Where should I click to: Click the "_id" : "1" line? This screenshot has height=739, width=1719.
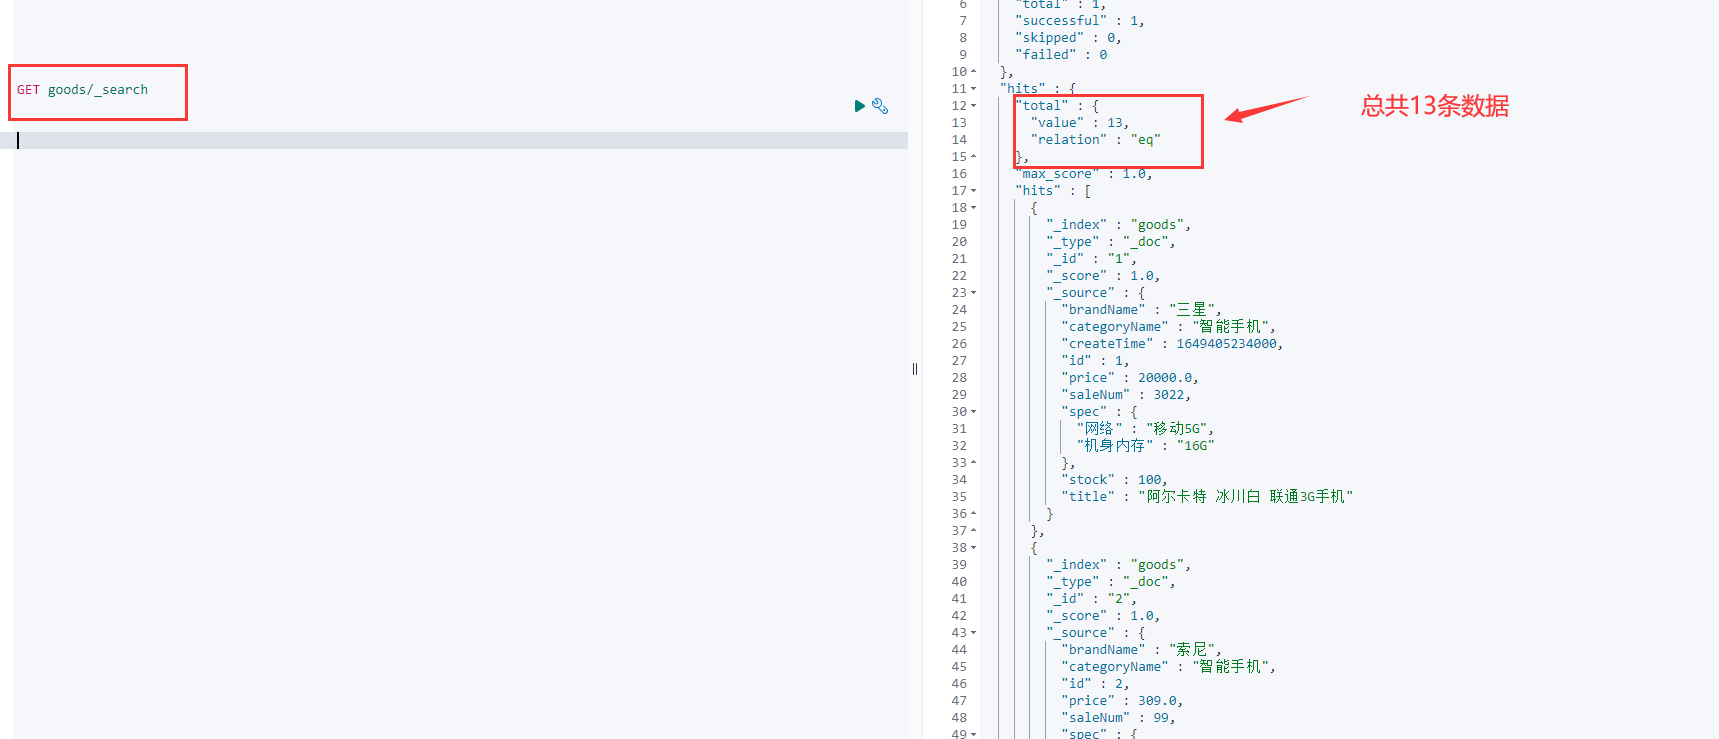tap(1092, 259)
